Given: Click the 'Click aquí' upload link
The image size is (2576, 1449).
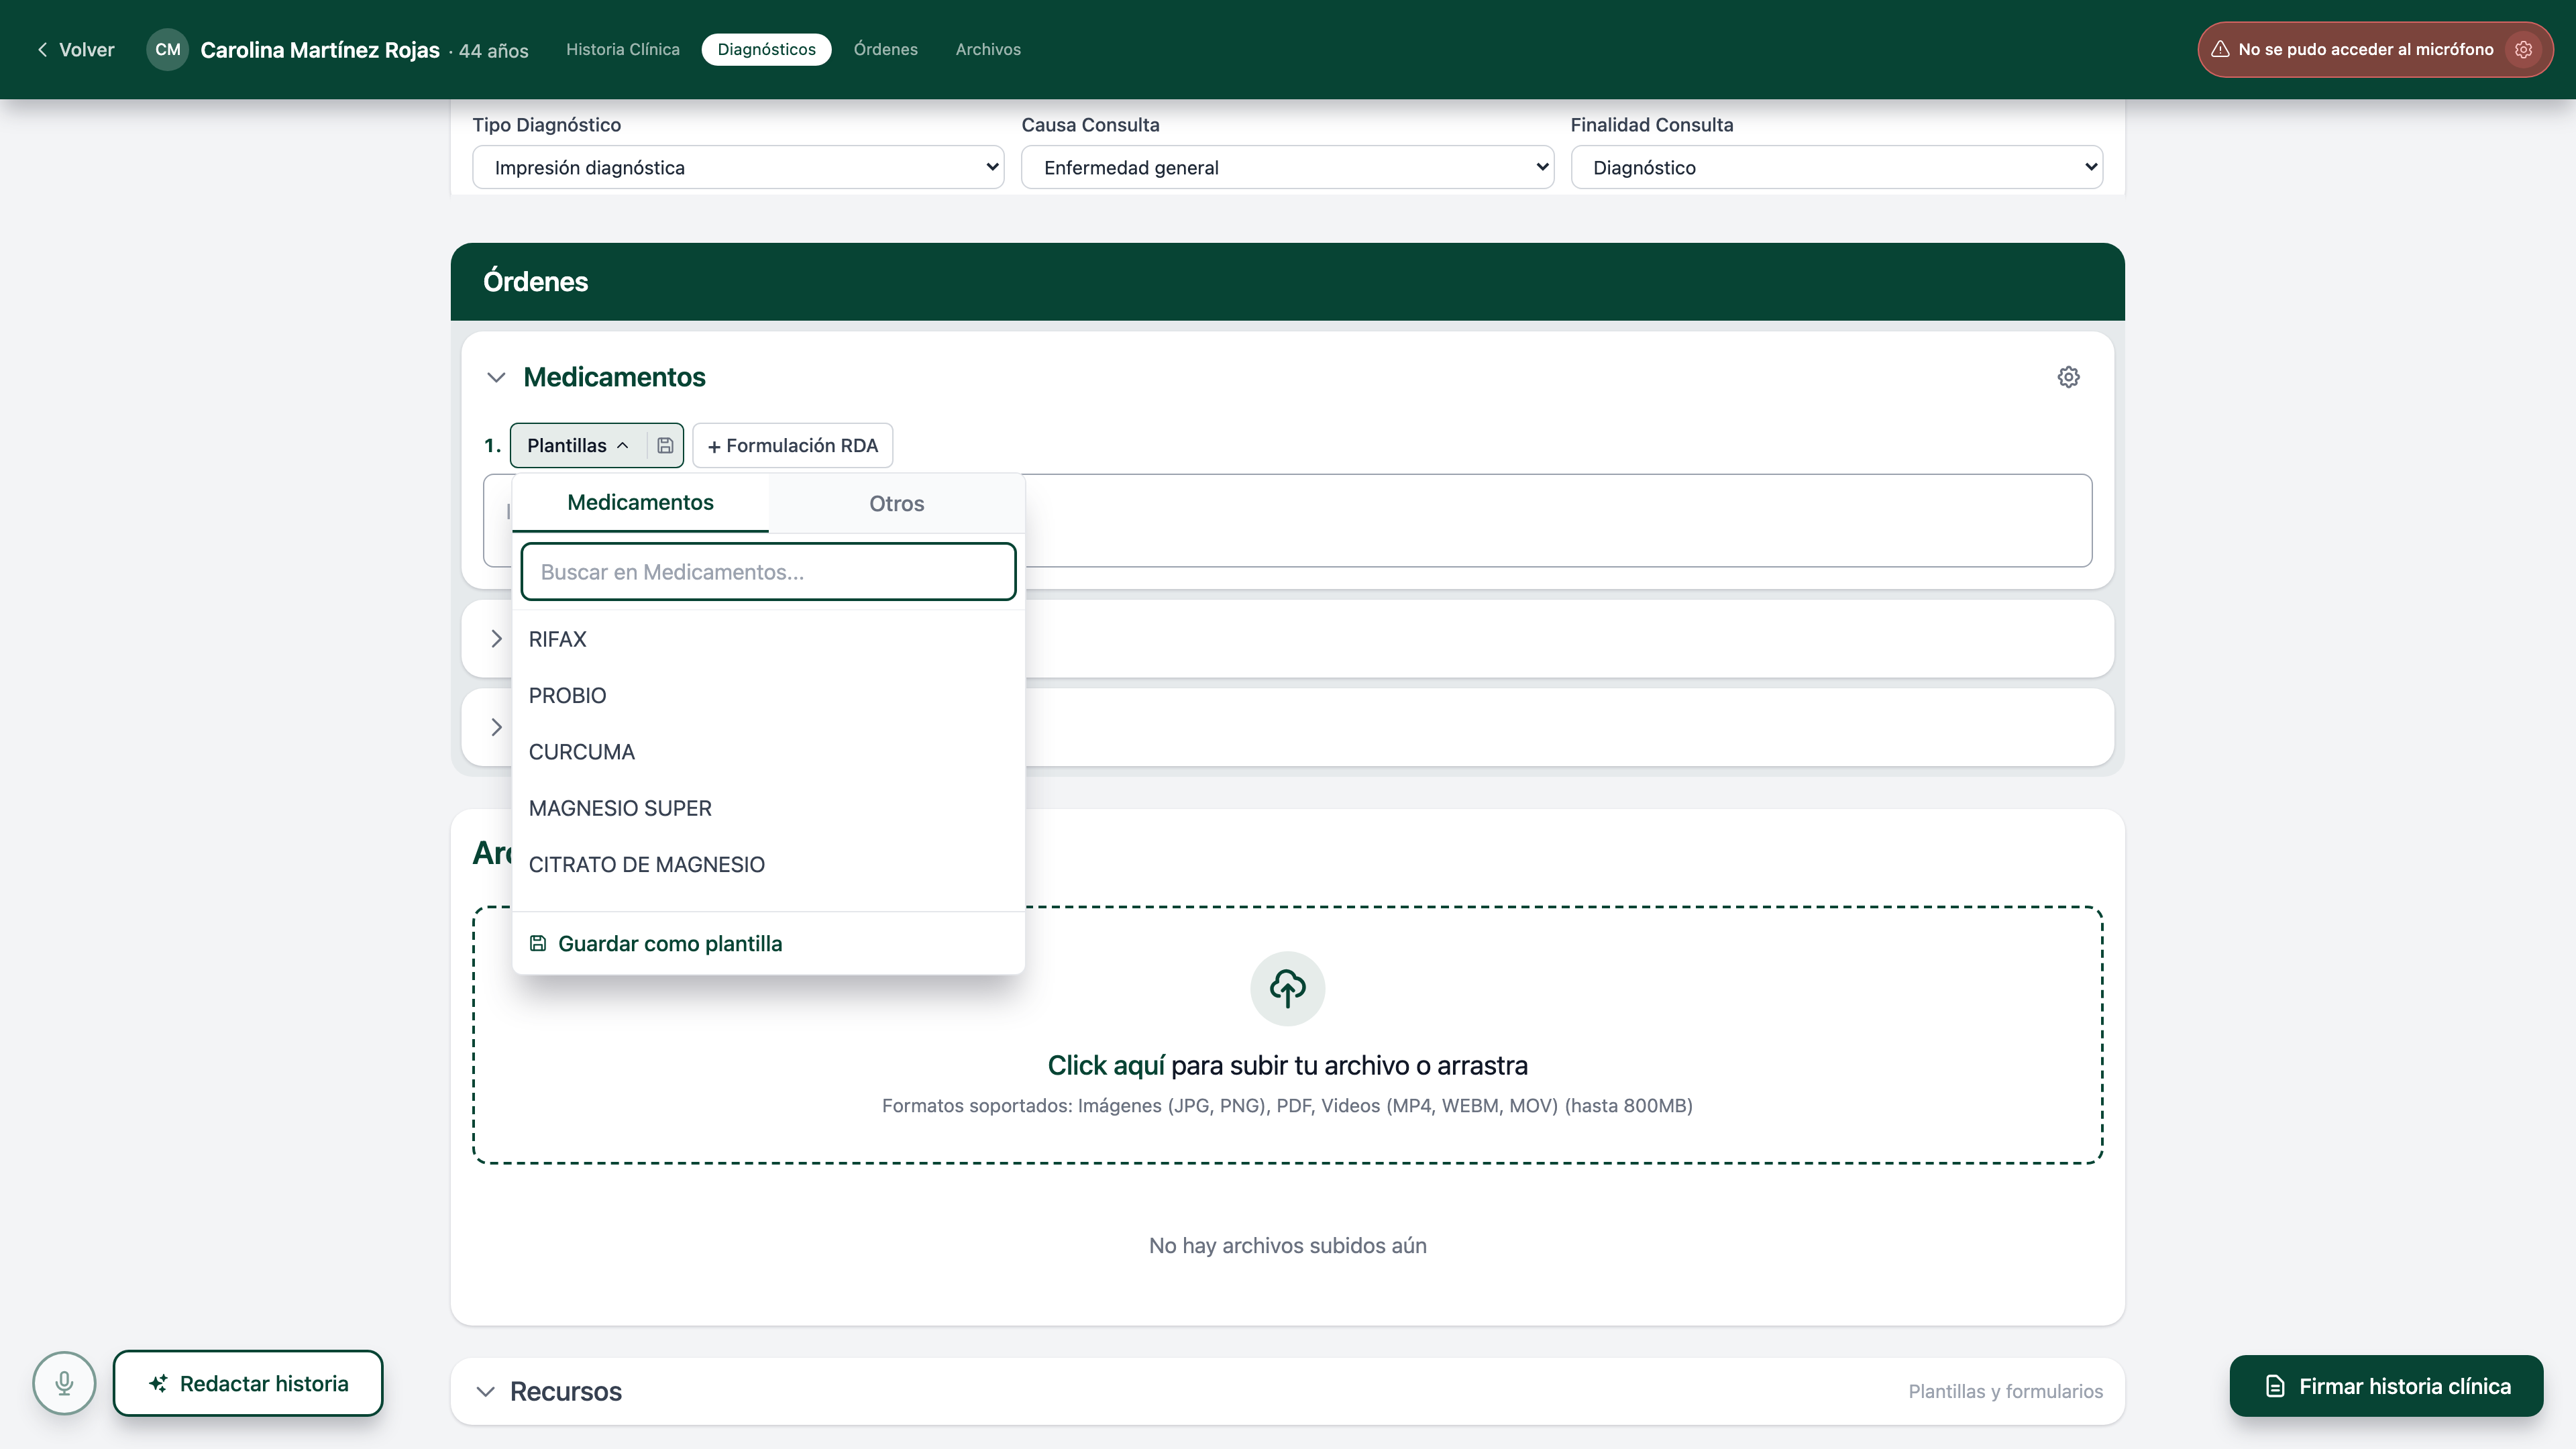Looking at the screenshot, I should tap(1106, 1065).
